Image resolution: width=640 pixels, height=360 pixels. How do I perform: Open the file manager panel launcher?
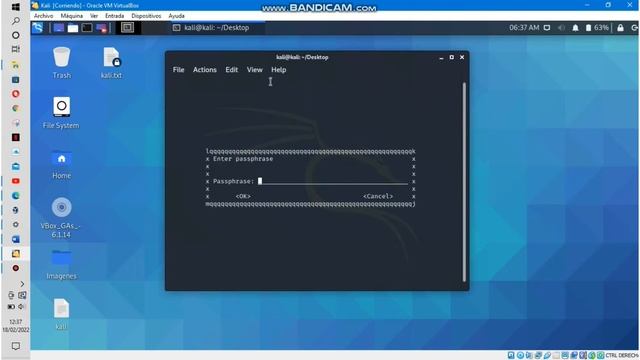click(x=73, y=28)
